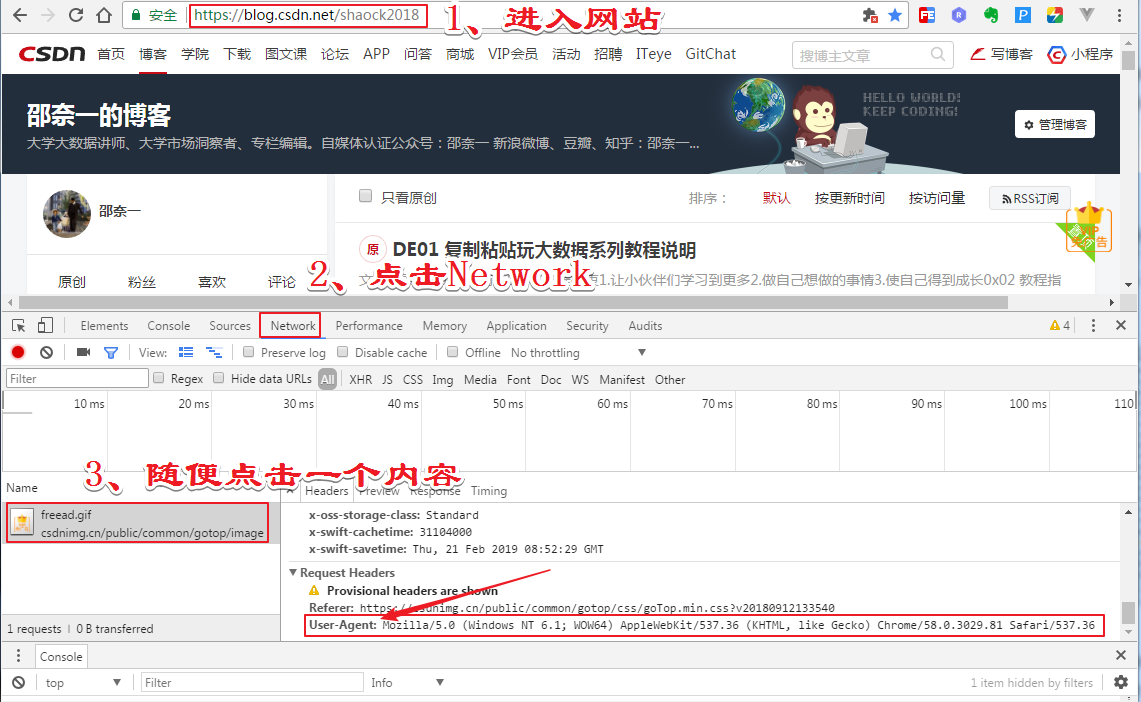The height and width of the screenshot is (702, 1141).
Task: Open 写博客 link
Action: point(1001,55)
